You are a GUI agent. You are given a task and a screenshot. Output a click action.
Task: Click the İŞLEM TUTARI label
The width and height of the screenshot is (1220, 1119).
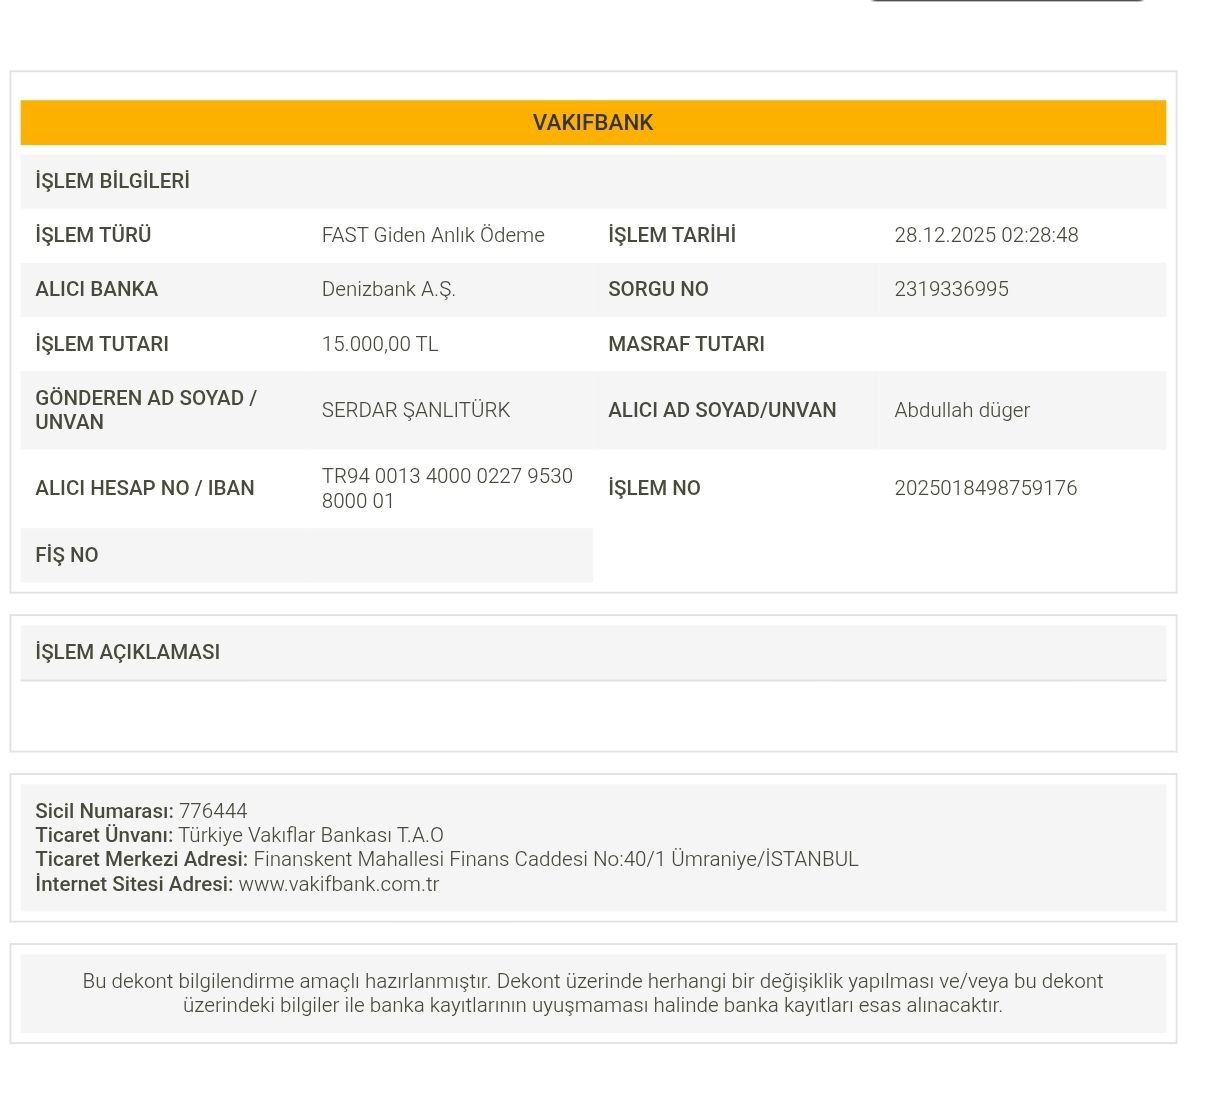102,344
